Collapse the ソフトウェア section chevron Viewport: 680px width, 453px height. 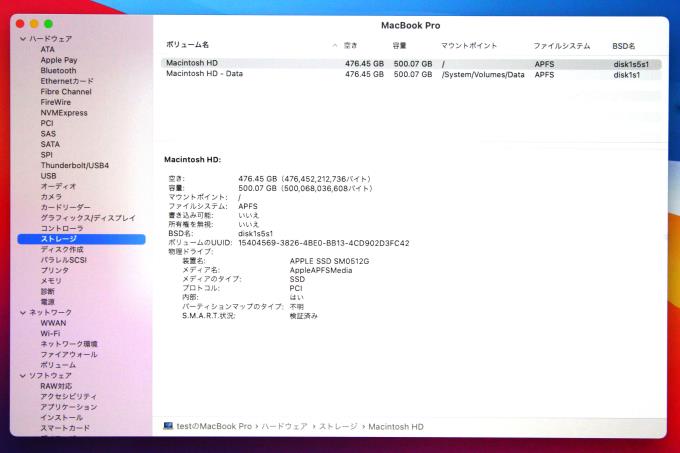pos(23,376)
